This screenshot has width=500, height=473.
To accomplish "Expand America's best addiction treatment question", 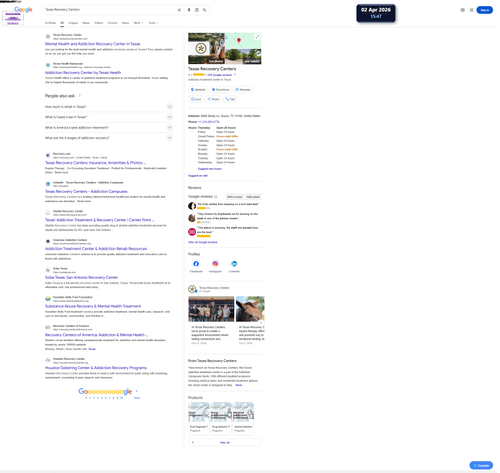I will pyautogui.click(x=109, y=127).
